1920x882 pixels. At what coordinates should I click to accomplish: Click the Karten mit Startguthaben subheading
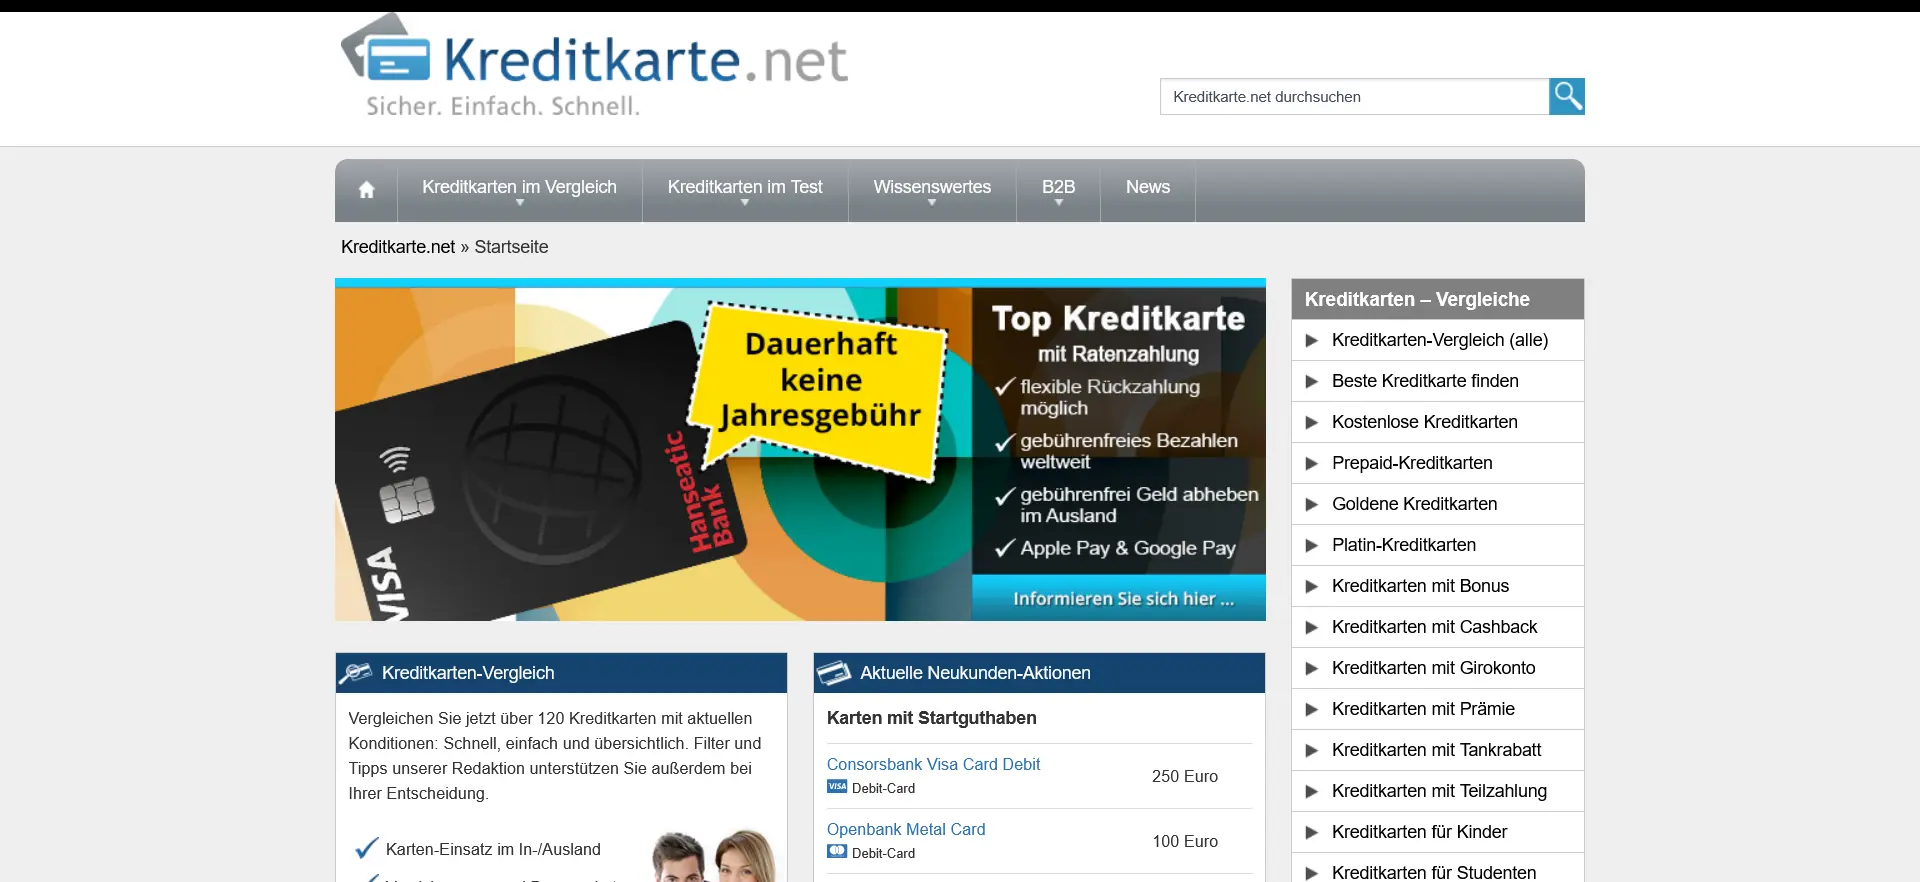point(931,718)
